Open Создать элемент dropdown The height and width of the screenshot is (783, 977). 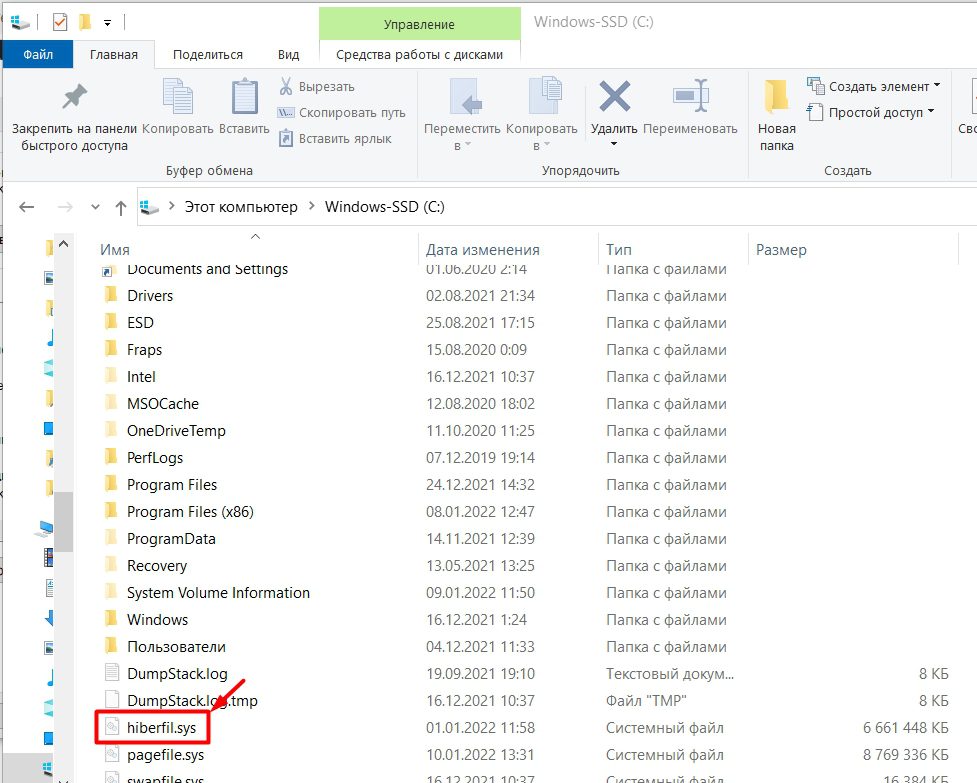click(873, 86)
